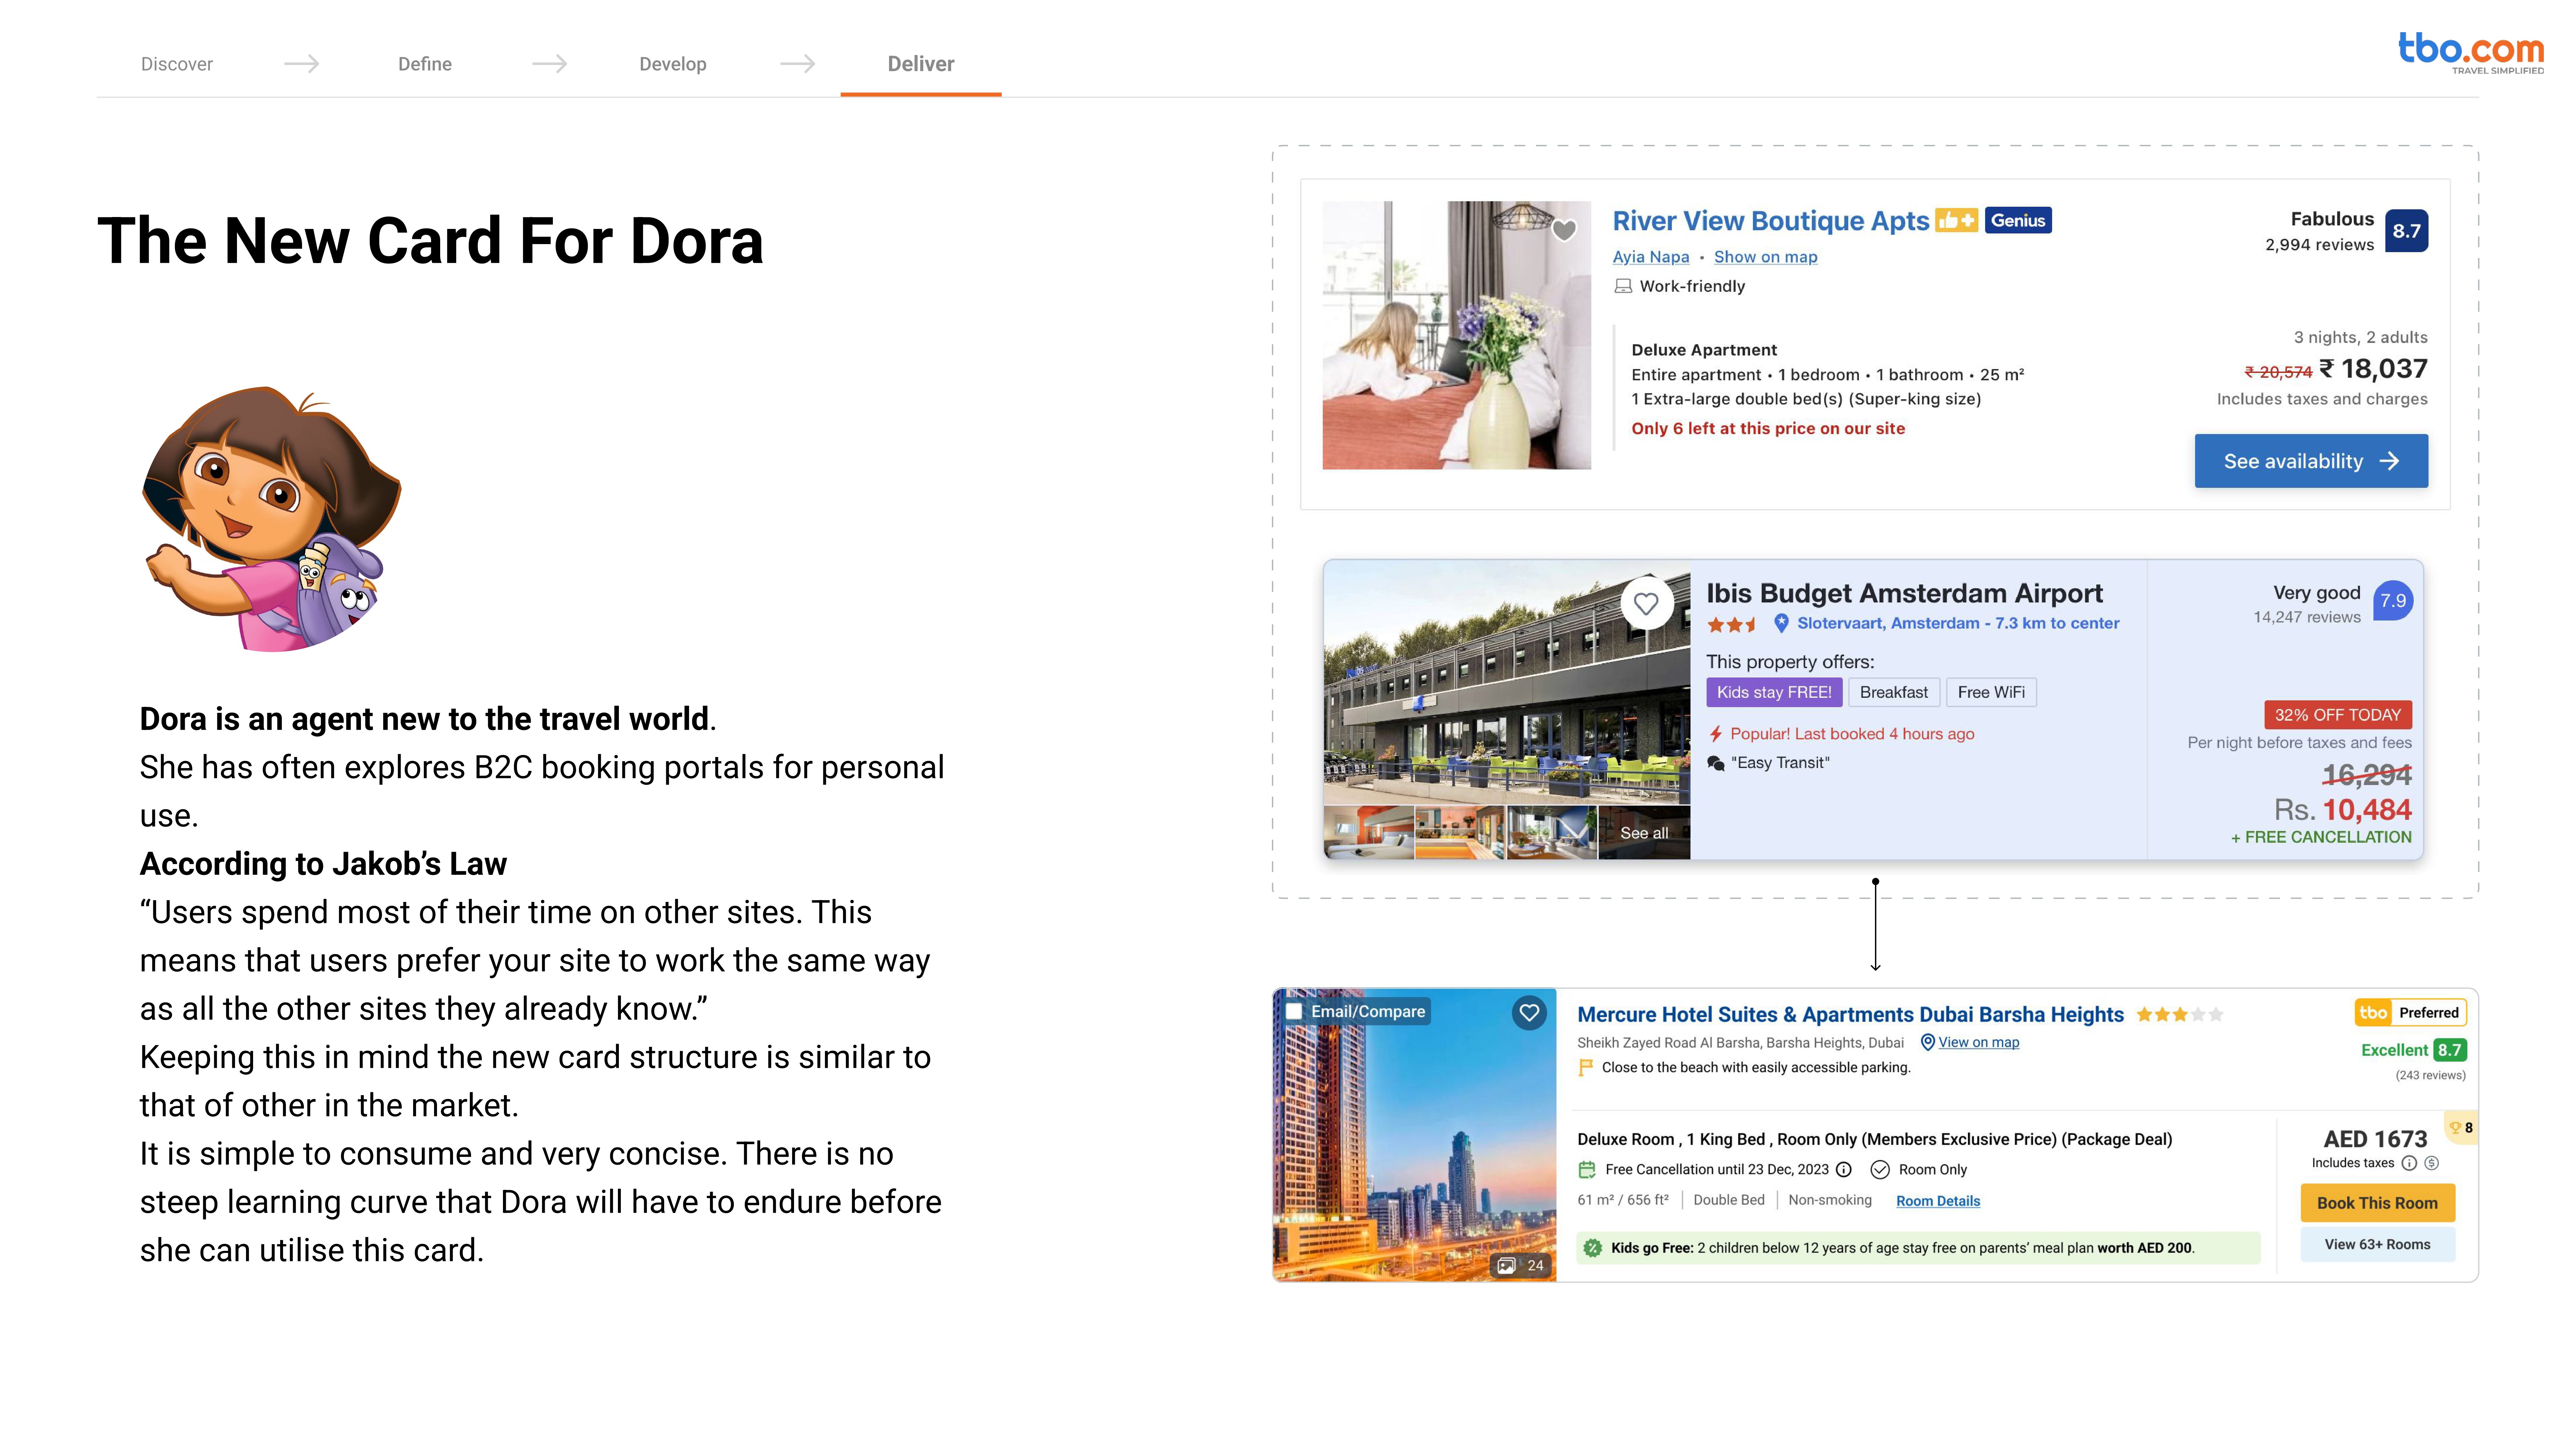Switch to the Discover tab
The width and height of the screenshot is (2576, 1449).
tap(177, 64)
